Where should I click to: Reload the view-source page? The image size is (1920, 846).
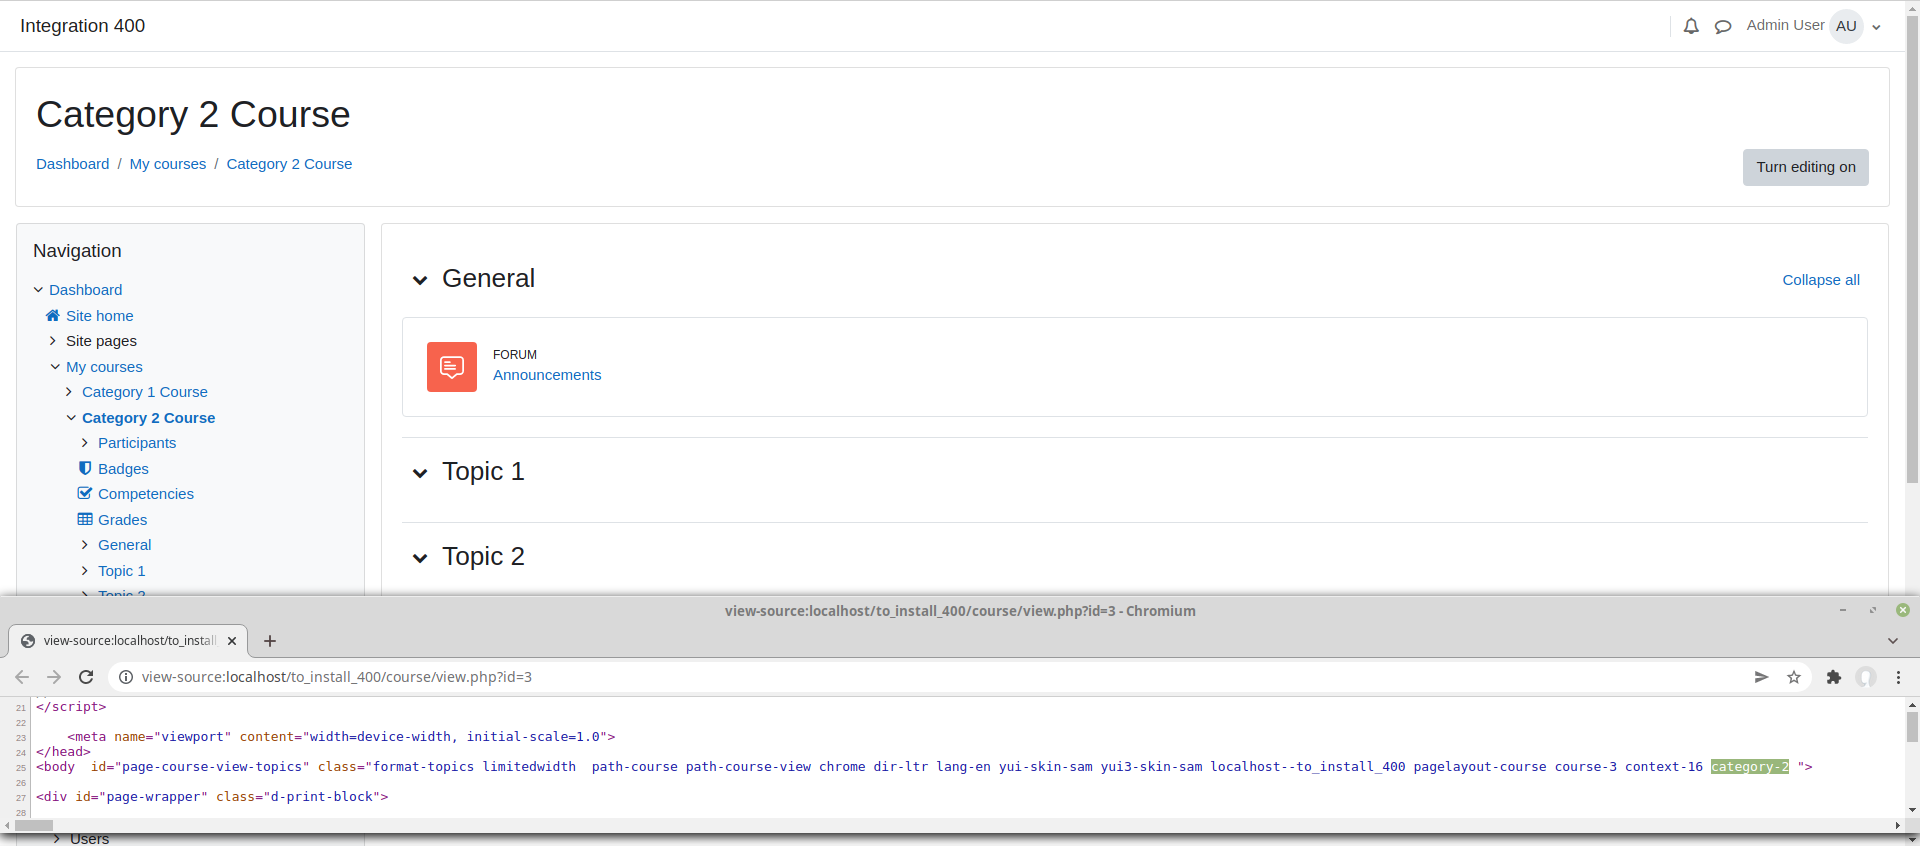(x=86, y=677)
